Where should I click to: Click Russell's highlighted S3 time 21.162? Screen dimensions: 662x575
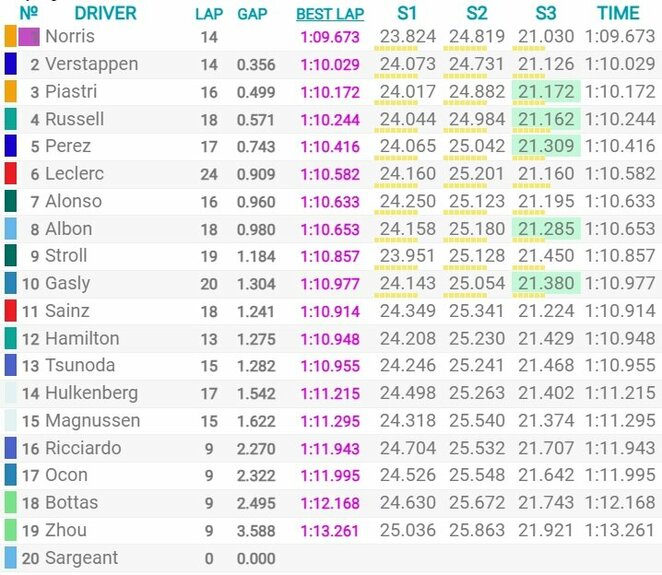546,119
